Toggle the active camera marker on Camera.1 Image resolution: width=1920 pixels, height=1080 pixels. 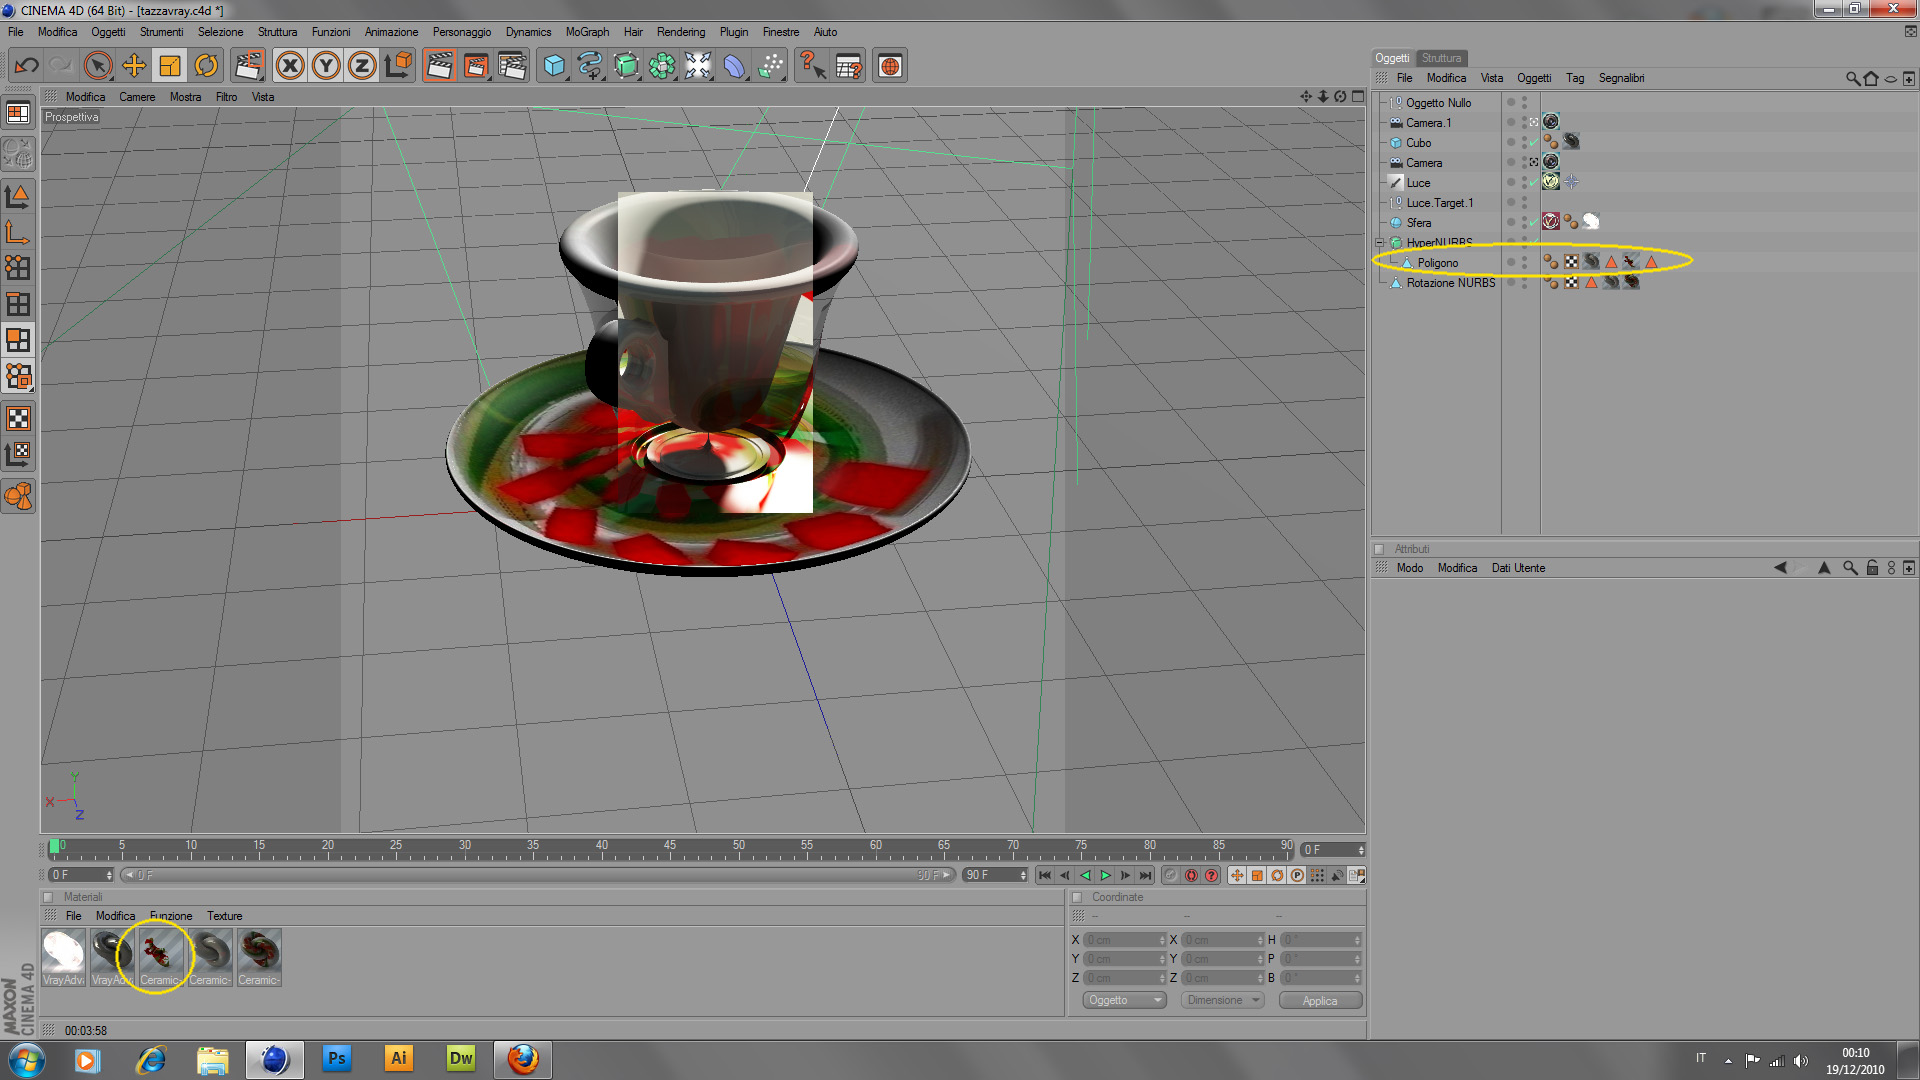[x=1534, y=123]
